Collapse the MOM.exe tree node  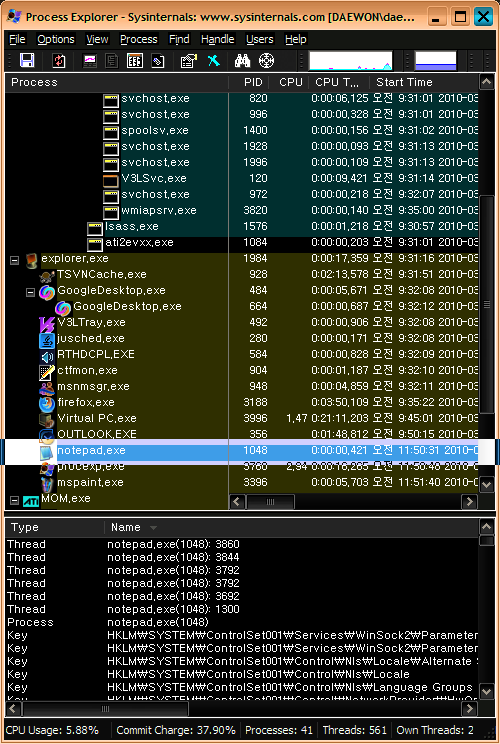[x=15, y=500]
